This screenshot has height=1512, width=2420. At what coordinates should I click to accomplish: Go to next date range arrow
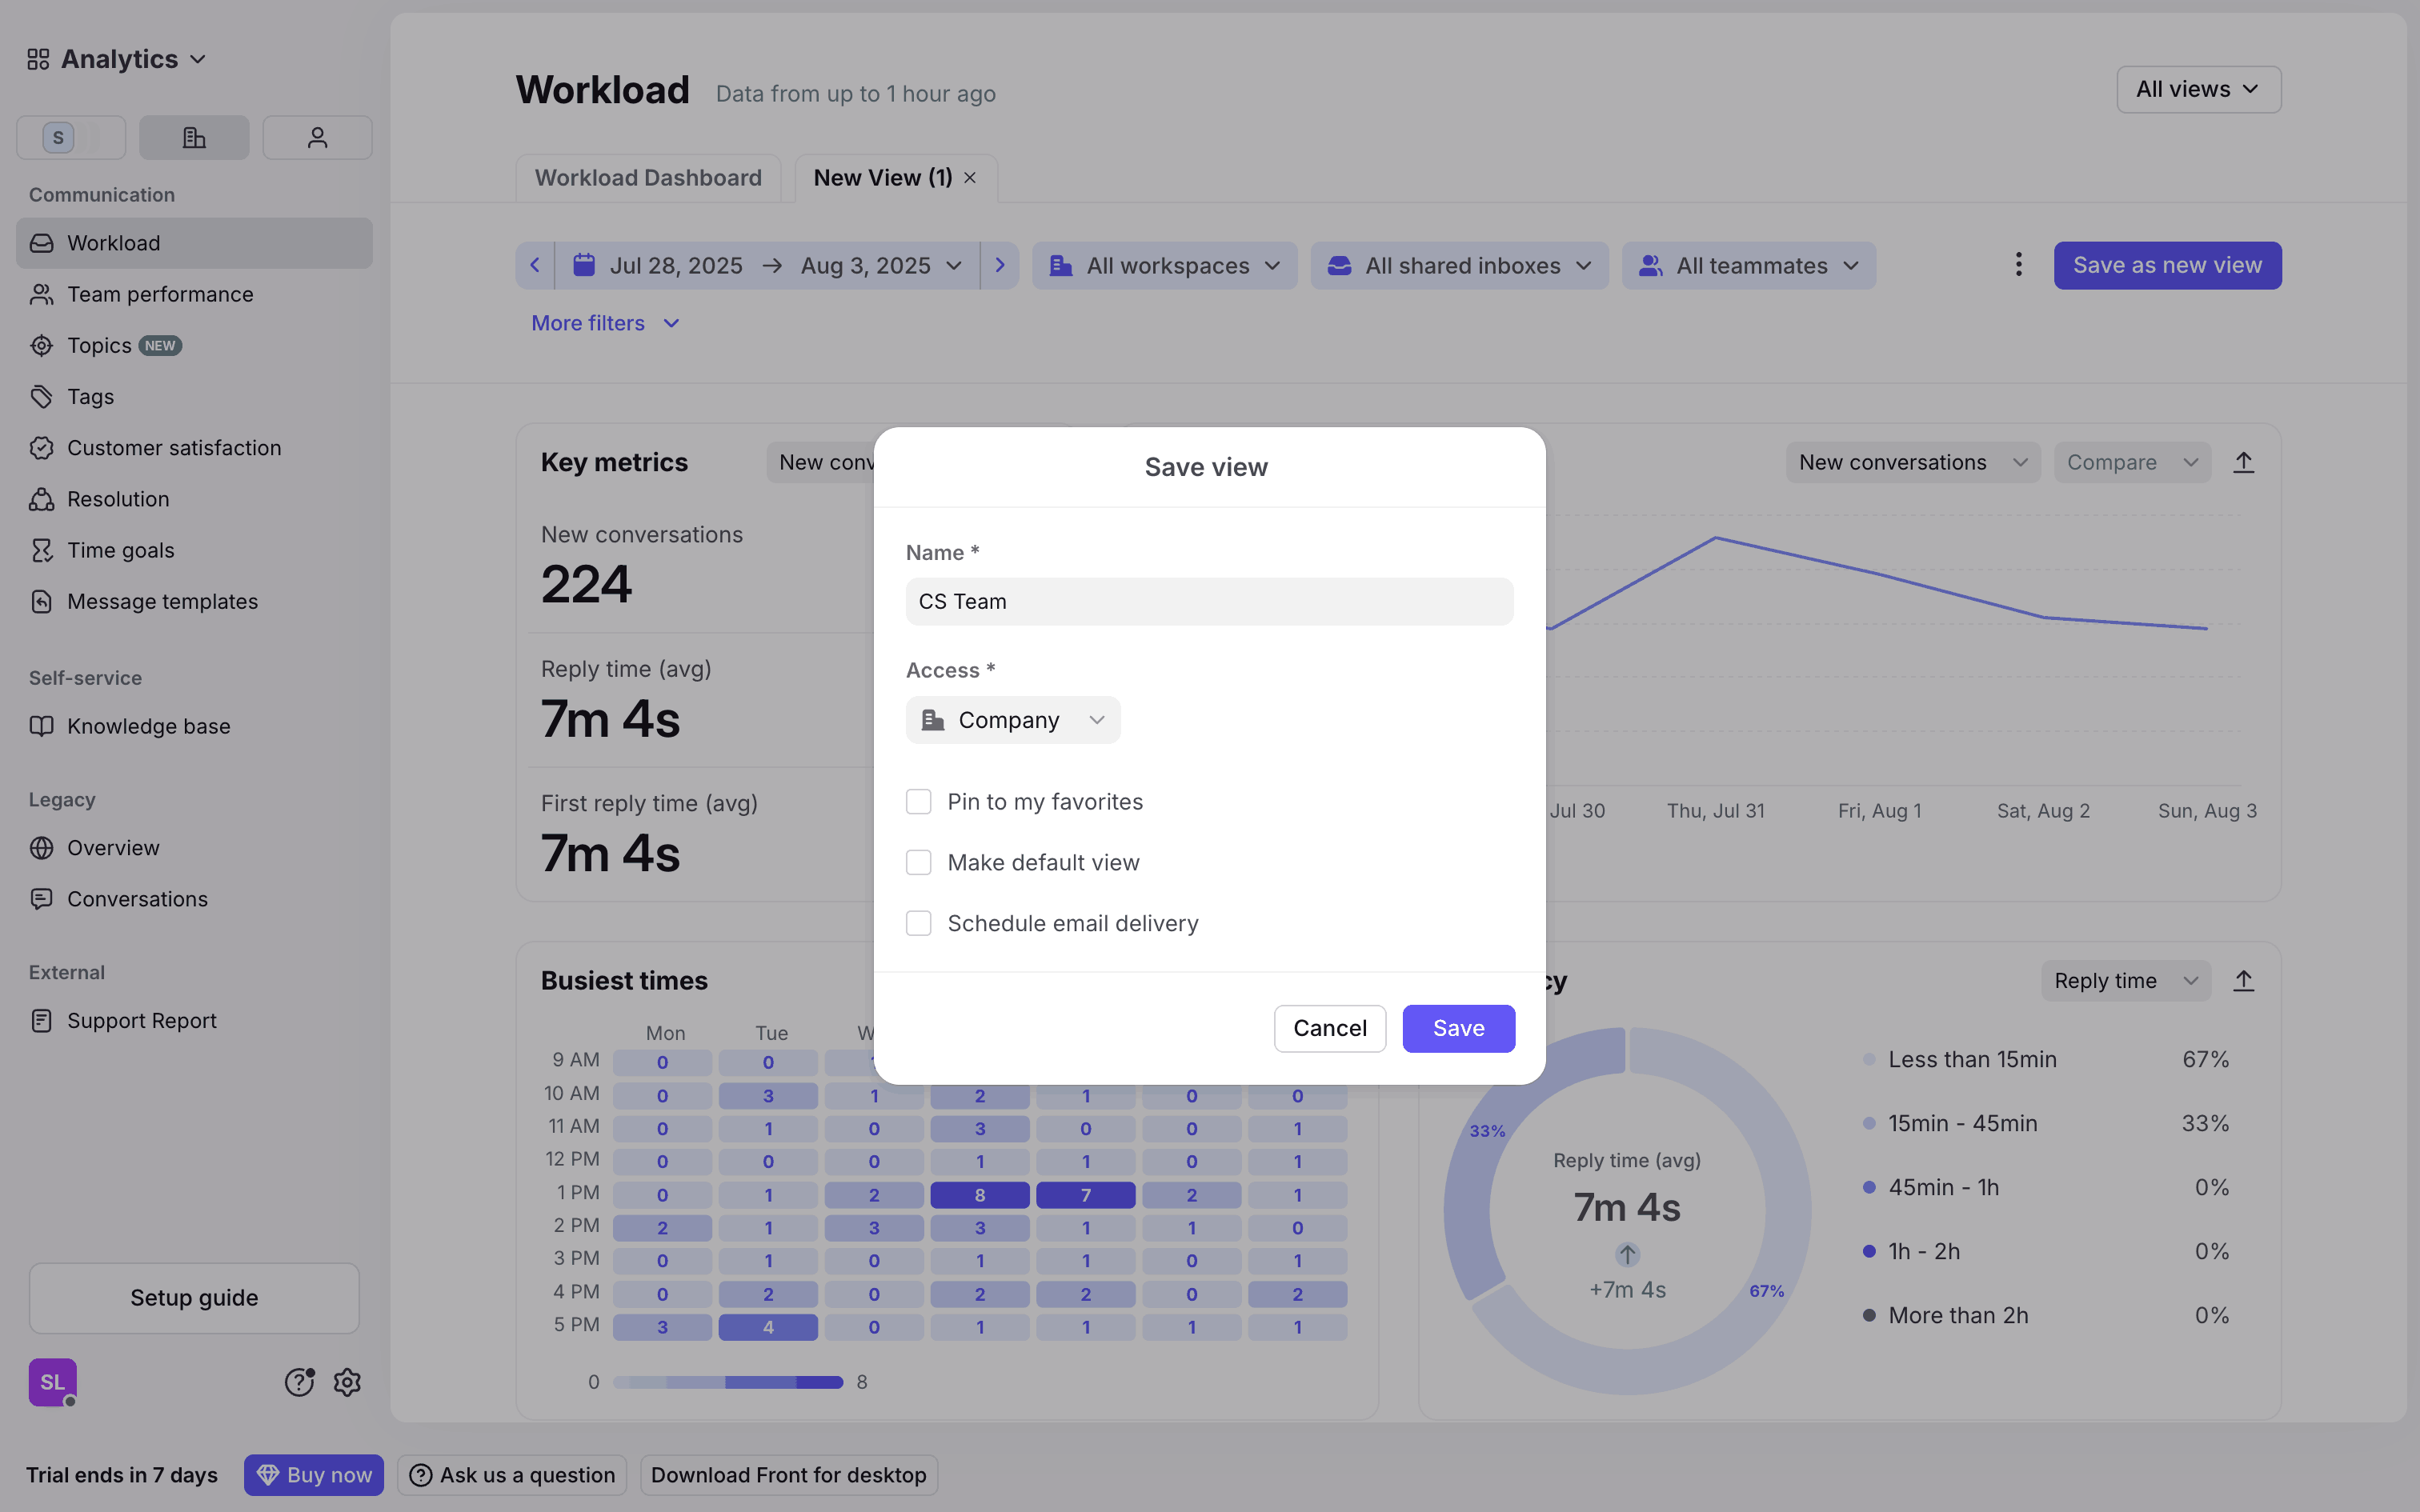[999, 265]
